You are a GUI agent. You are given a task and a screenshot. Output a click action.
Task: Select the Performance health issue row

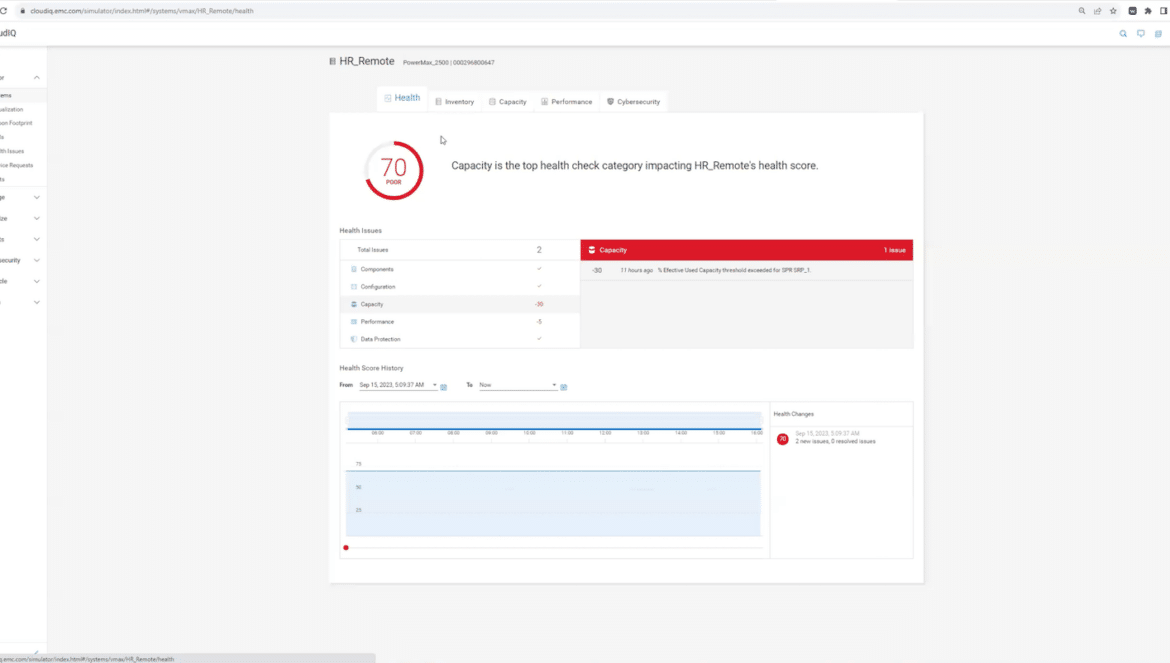(460, 321)
